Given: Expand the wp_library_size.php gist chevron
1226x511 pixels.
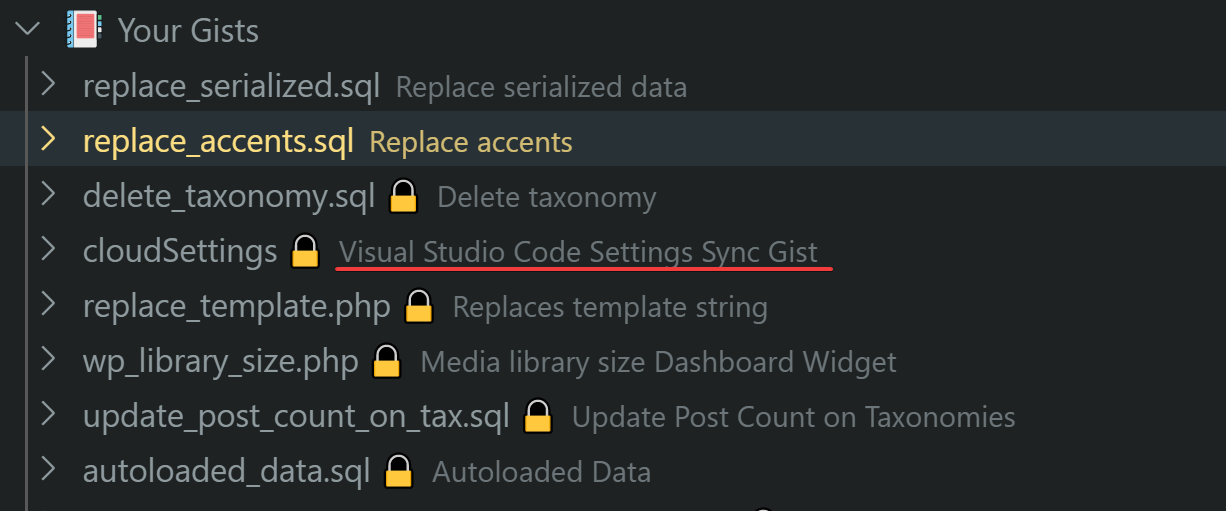Looking at the screenshot, I should point(47,361).
